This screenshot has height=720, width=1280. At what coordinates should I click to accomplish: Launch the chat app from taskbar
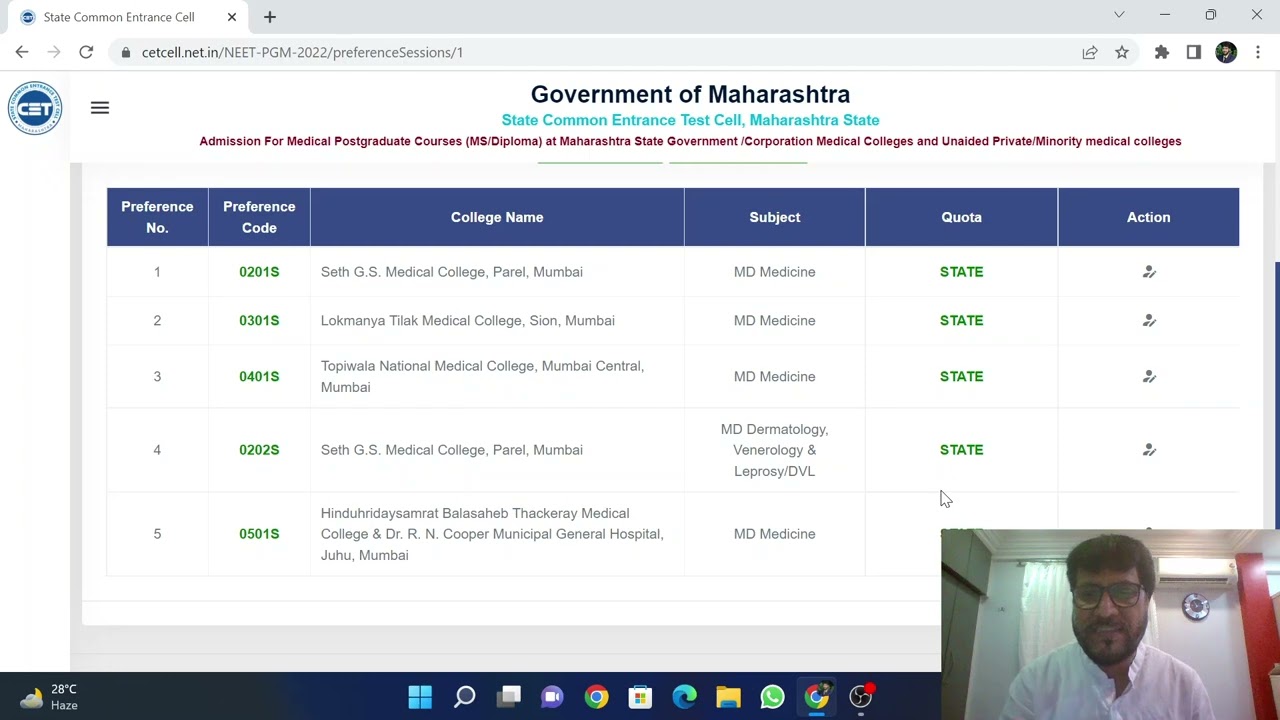[x=552, y=696]
